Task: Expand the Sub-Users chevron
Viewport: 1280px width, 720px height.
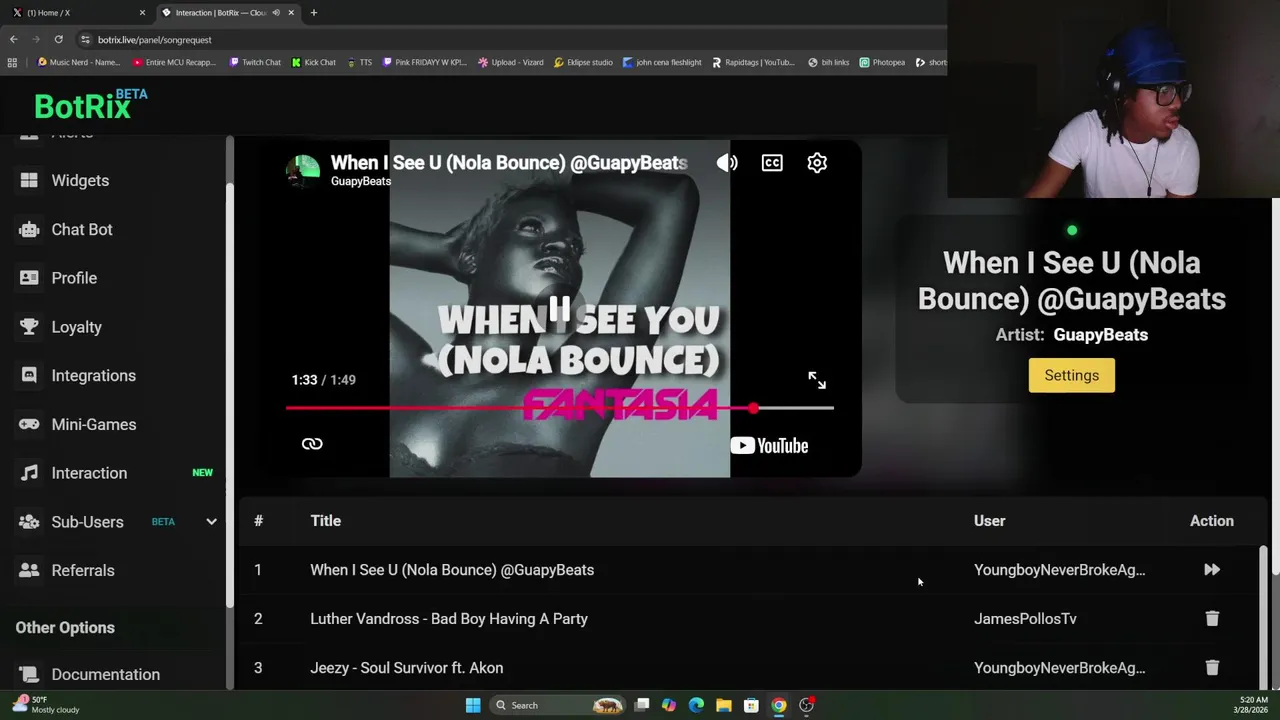Action: coord(211,522)
